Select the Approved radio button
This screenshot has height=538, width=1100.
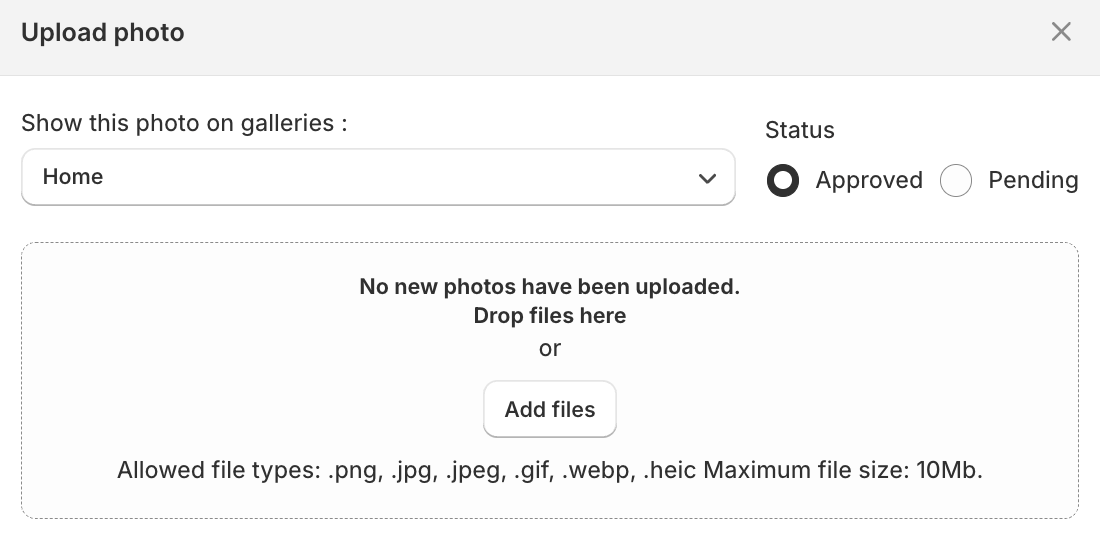pos(782,181)
